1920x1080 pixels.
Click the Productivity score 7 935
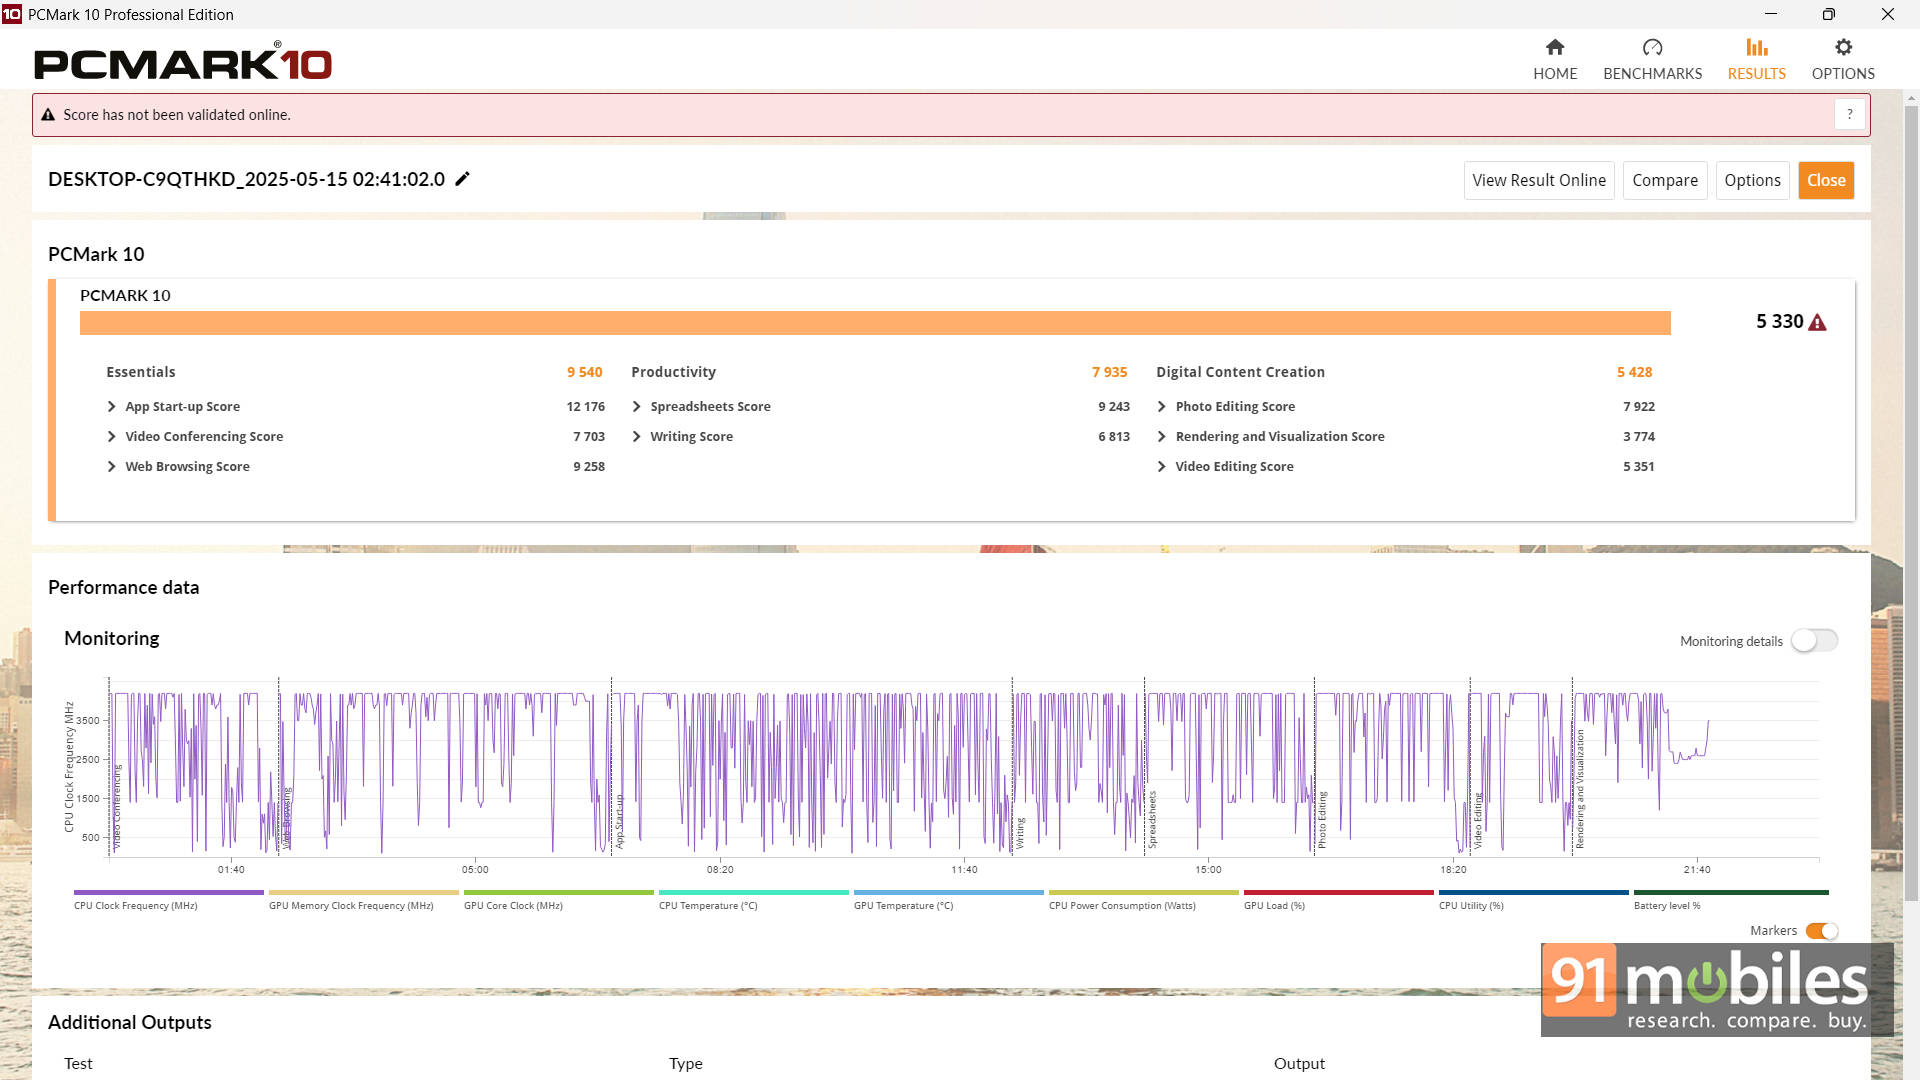pos(1109,372)
